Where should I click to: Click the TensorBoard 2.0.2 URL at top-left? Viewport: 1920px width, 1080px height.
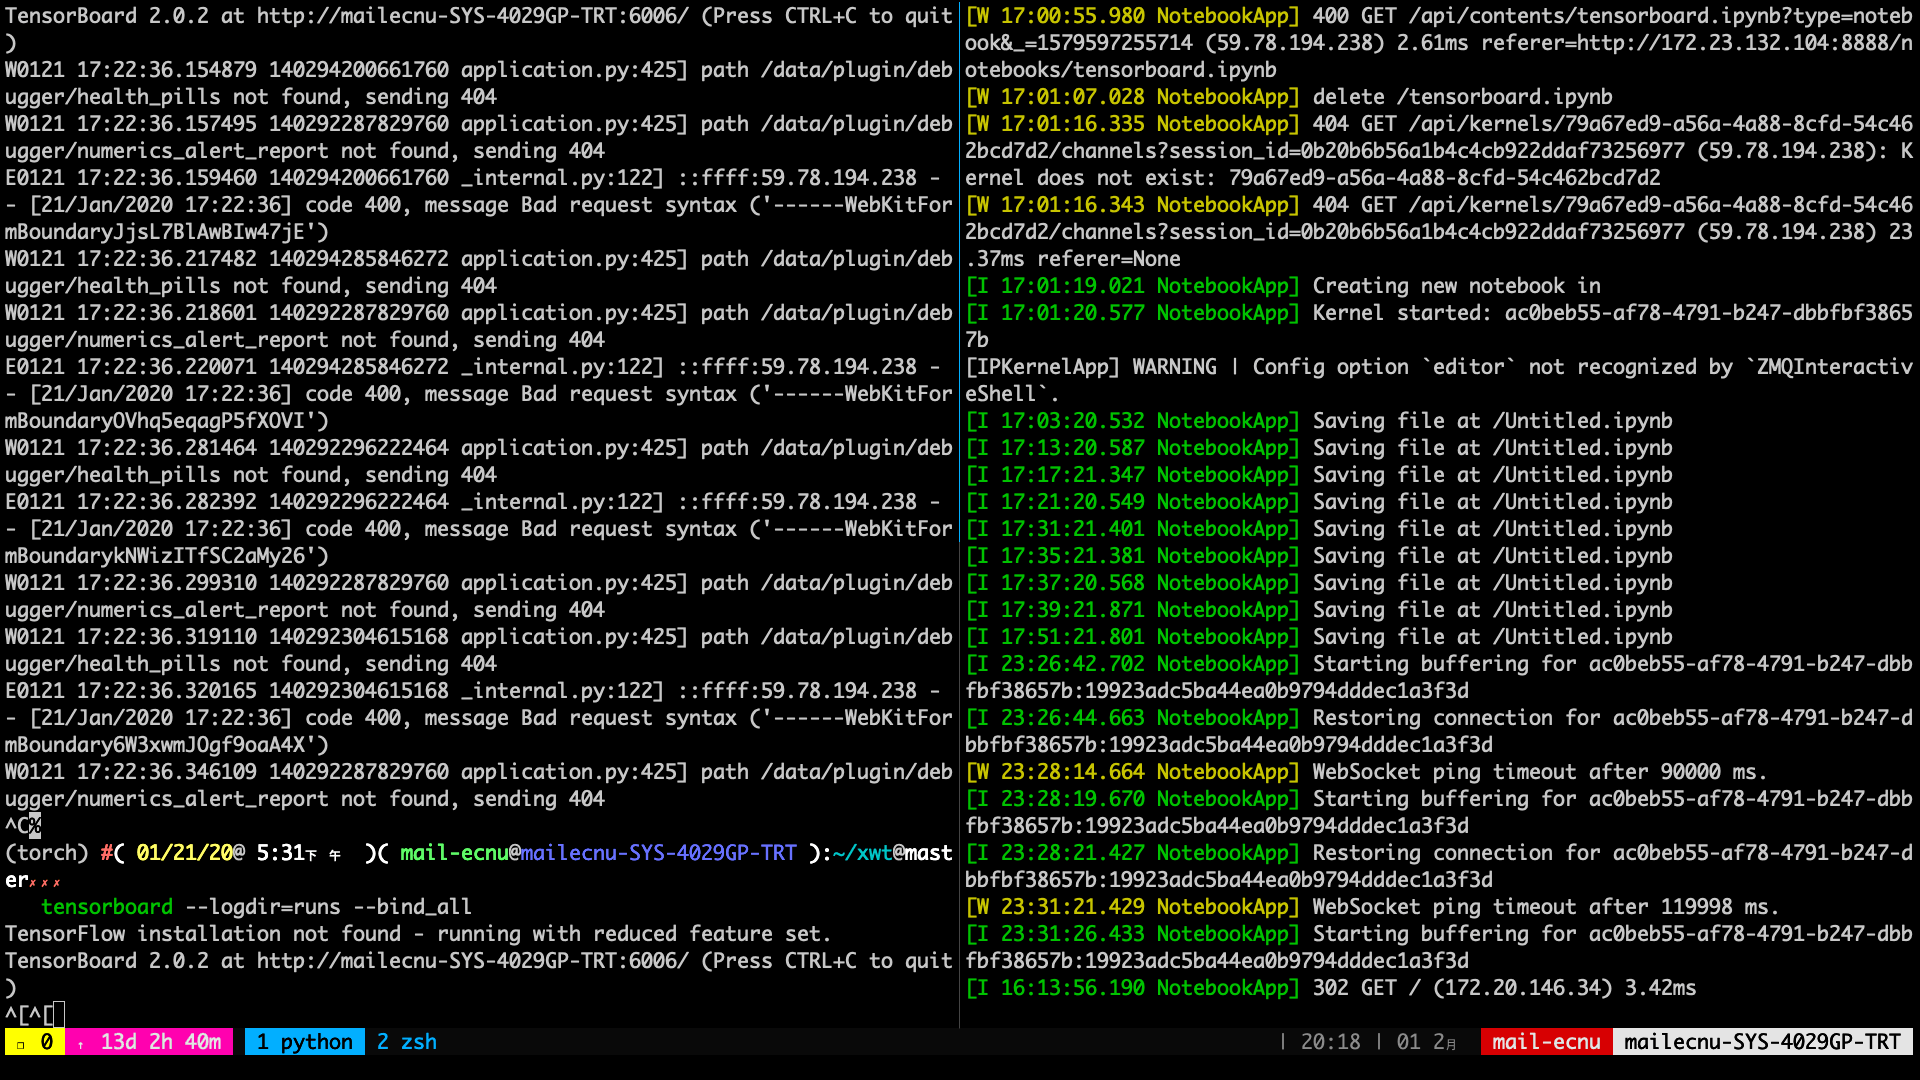[472, 16]
